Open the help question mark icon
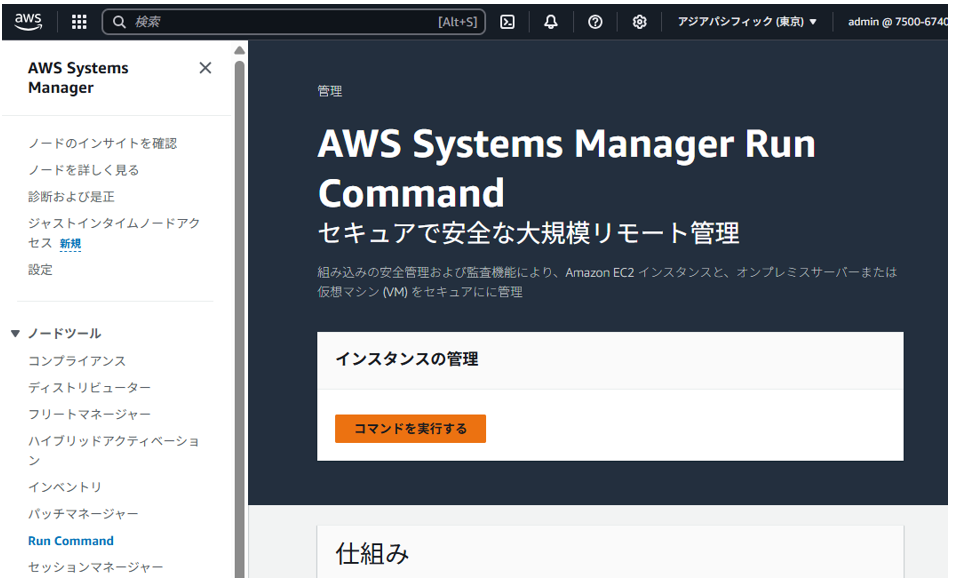Image resolution: width=956 pixels, height=583 pixels. pyautogui.click(x=595, y=22)
